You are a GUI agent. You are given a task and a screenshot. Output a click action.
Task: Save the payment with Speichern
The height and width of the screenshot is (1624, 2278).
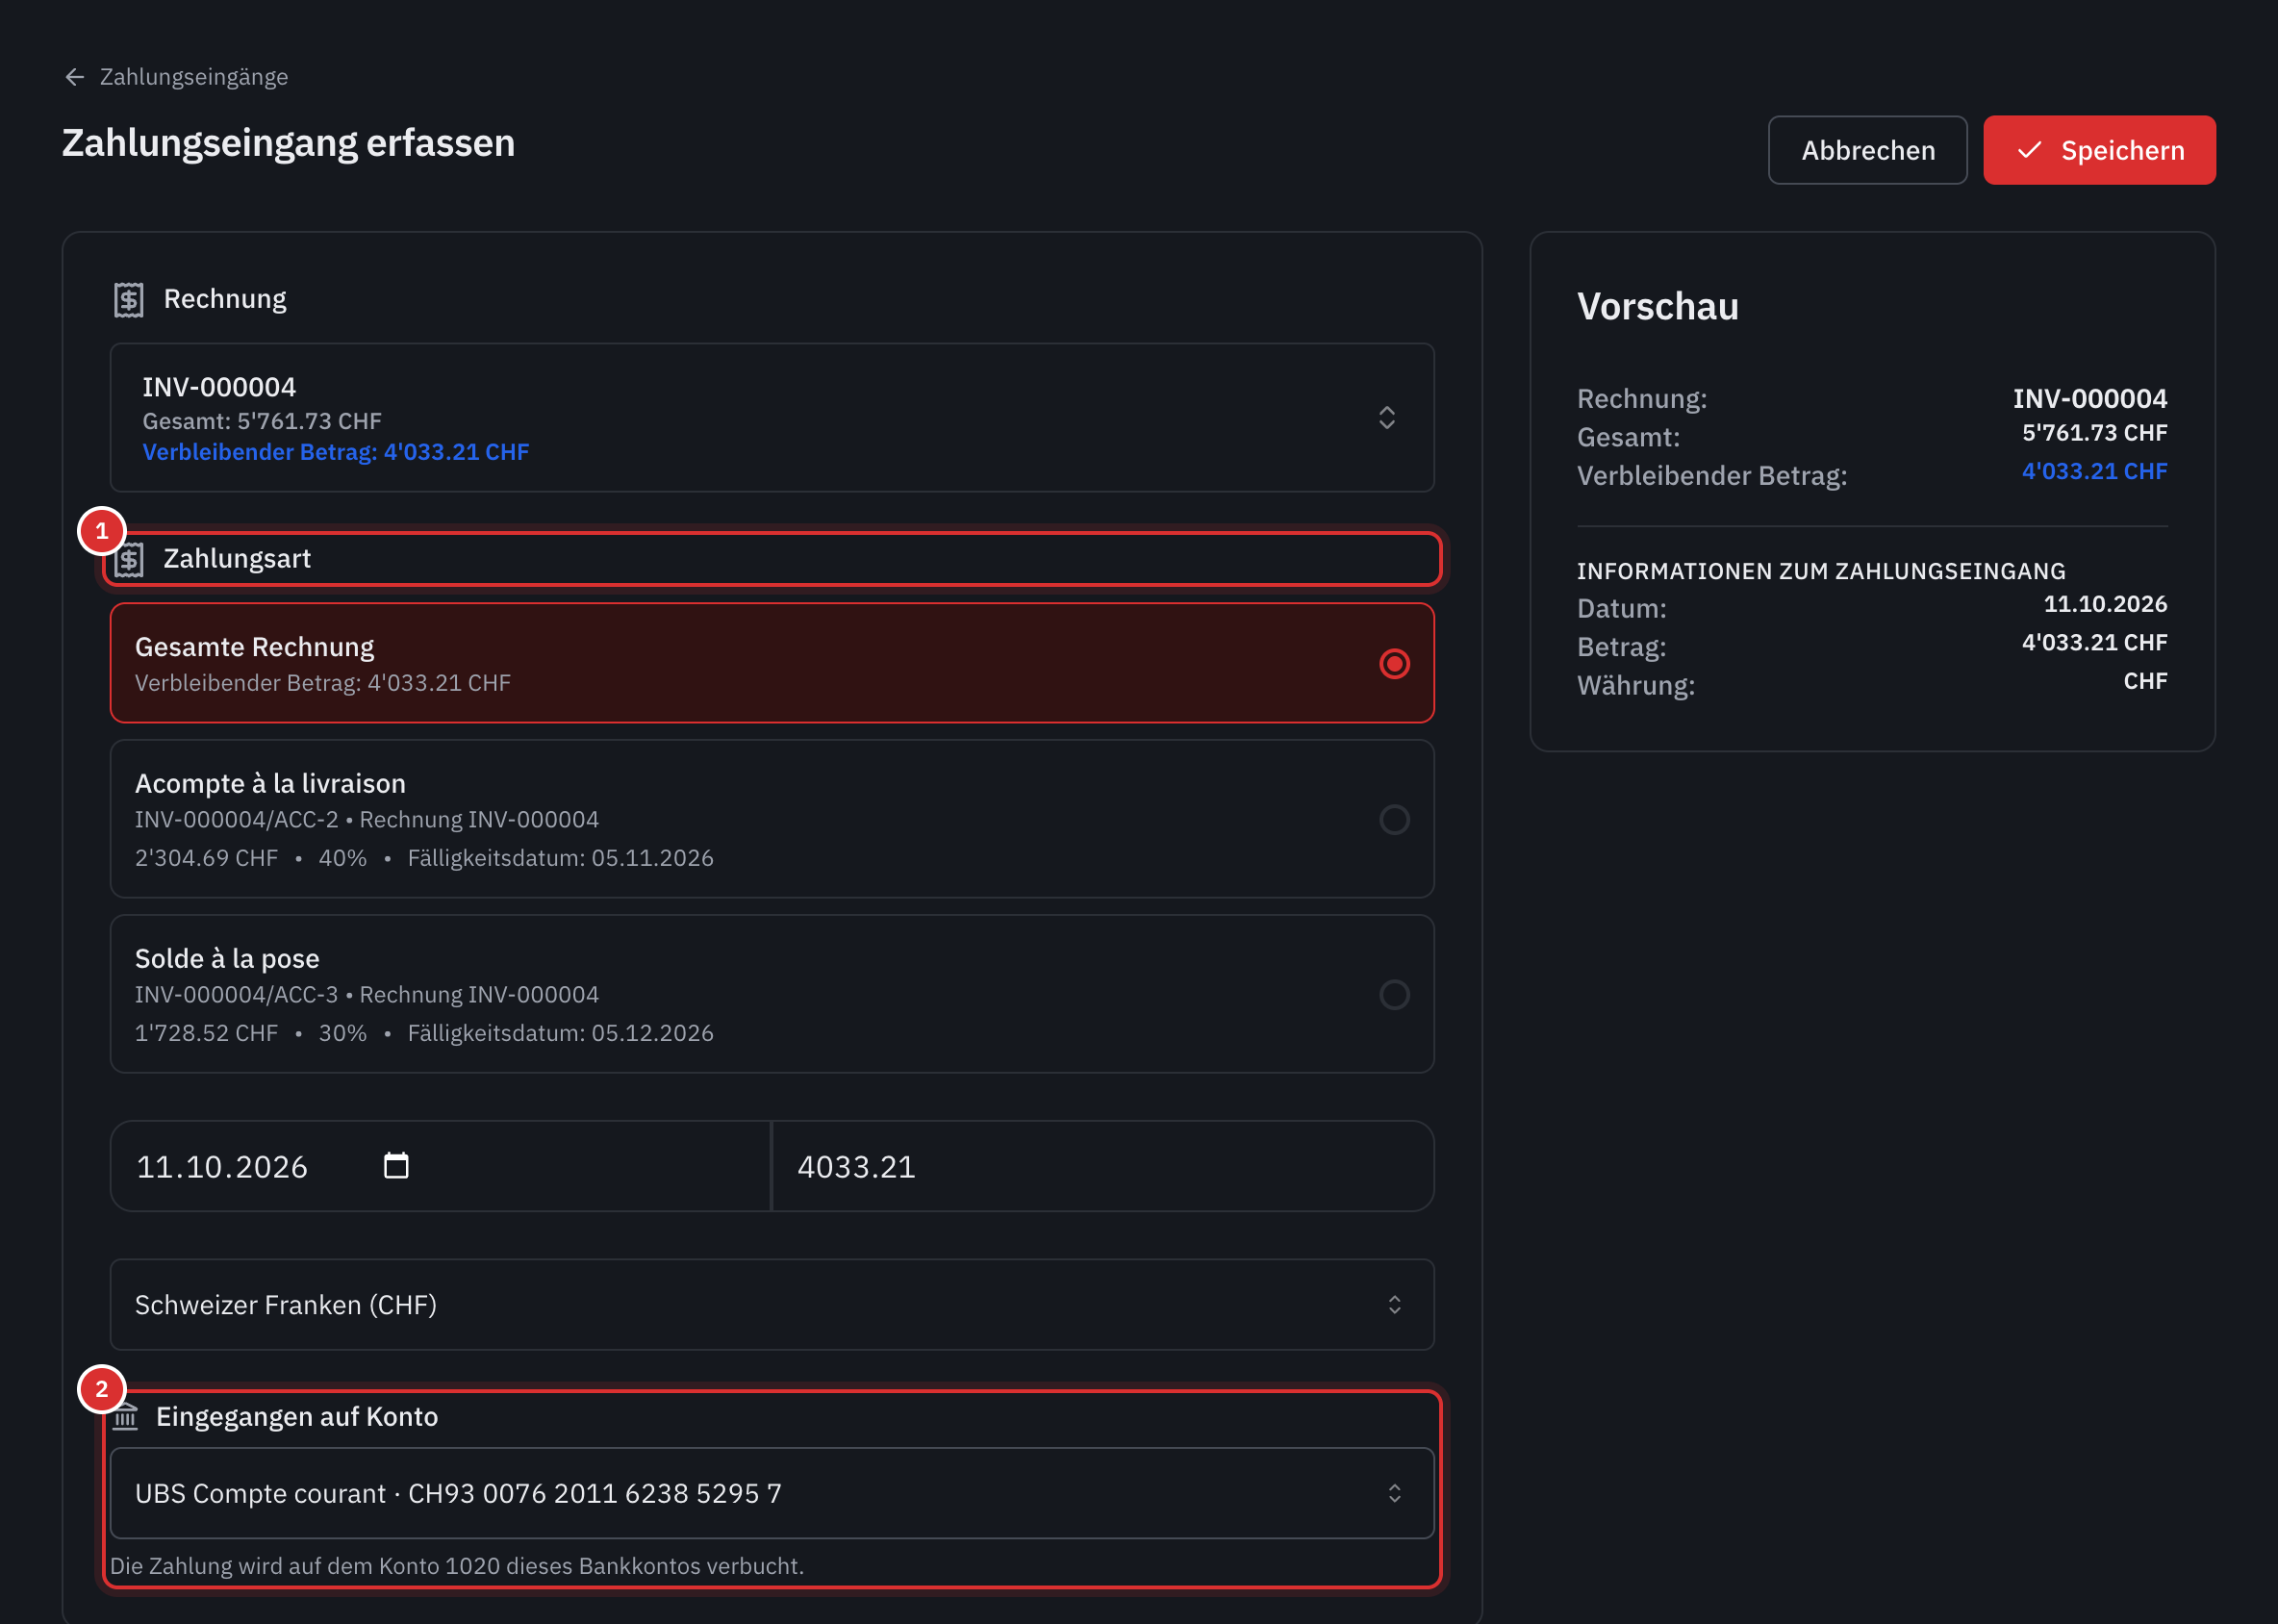[2100, 150]
